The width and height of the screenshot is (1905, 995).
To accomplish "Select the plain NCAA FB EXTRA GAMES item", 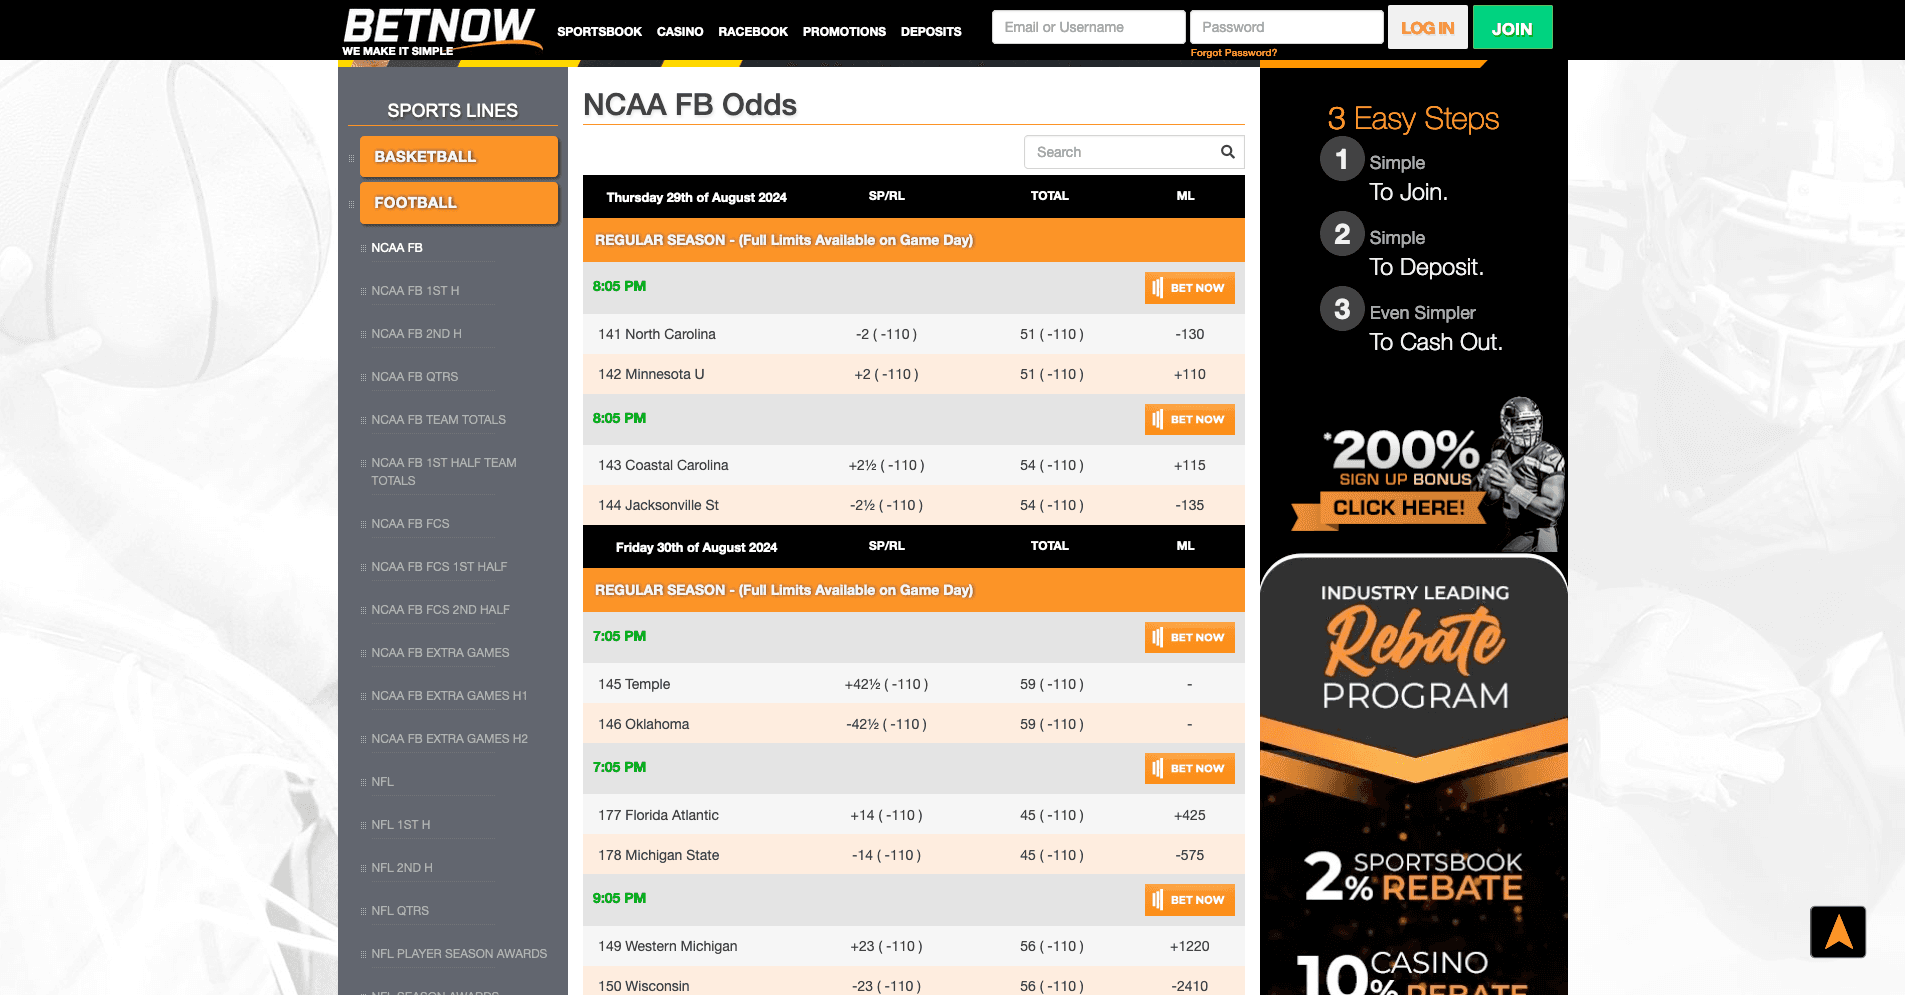I will point(440,653).
